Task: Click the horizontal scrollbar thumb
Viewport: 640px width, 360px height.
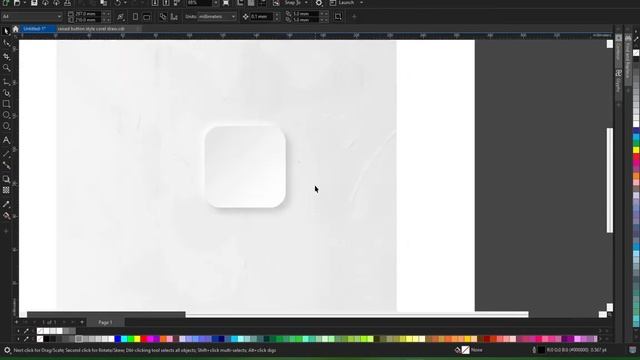Action: (357, 314)
